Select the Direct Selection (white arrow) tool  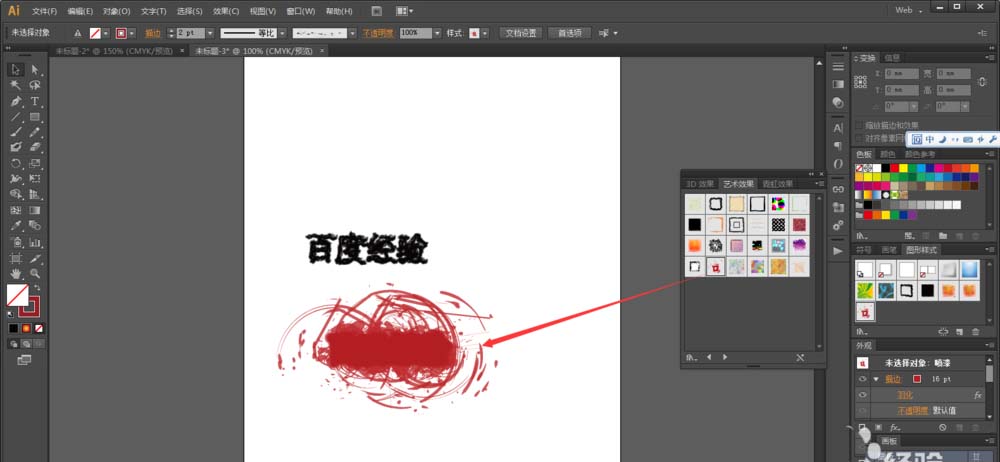point(35,70)
